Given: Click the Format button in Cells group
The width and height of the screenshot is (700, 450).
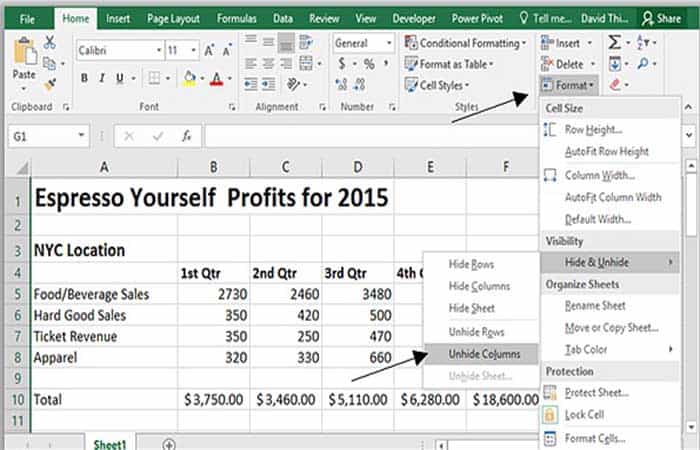Looking at the screenshot, I should tap(568, 85).
